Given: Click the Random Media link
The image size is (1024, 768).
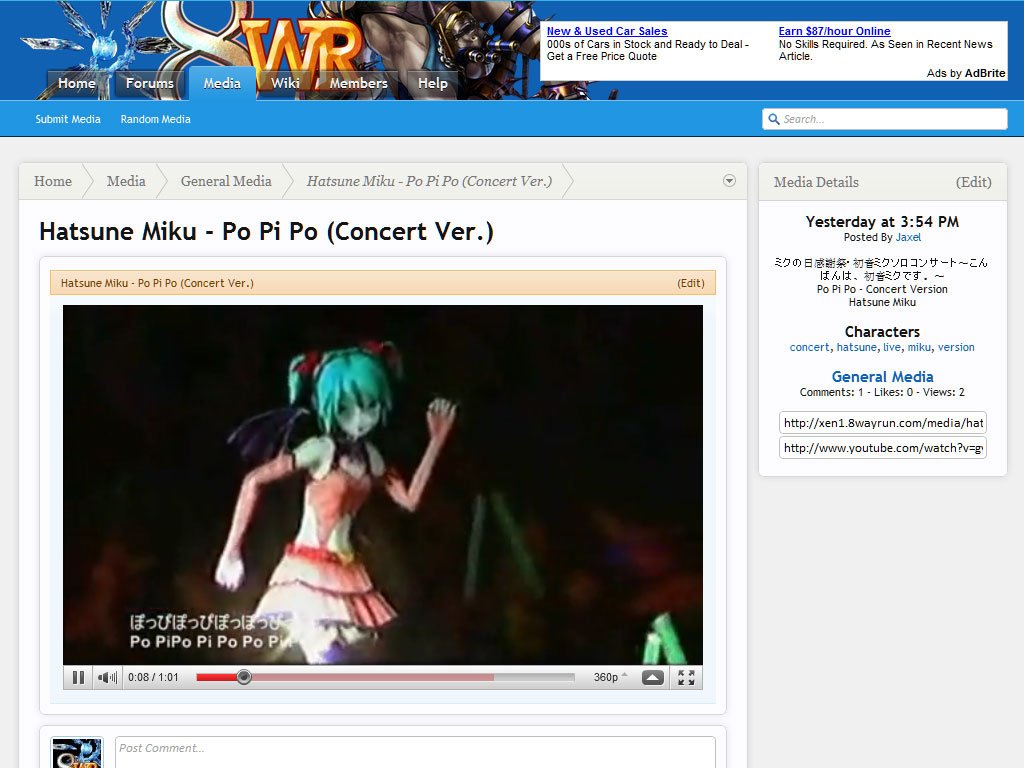Looking at the screenshot, I should coord(155,119).
